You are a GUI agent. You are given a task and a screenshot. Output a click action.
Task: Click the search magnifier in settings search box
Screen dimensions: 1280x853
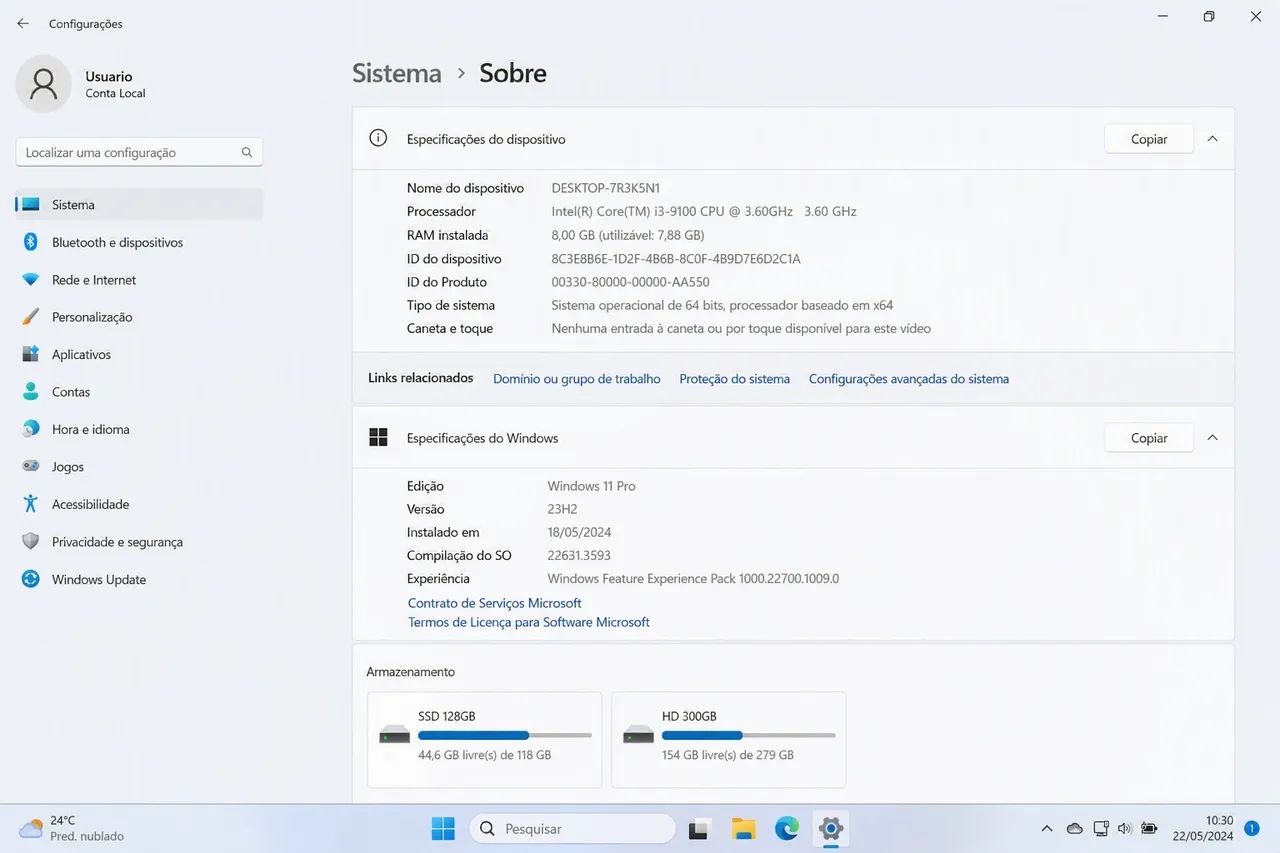coord(247,152)
